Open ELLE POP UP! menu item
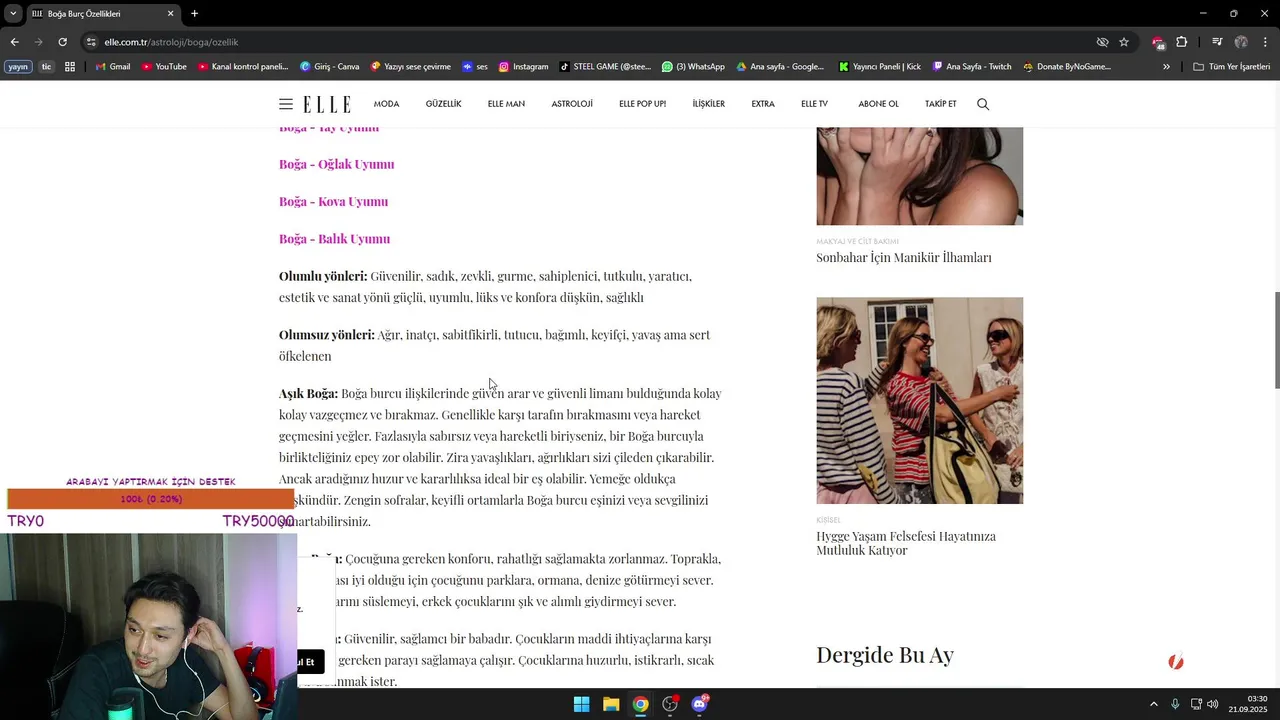Image resolution: width=1280 pixels, height=720 pixels. click(x=642, y=104)
